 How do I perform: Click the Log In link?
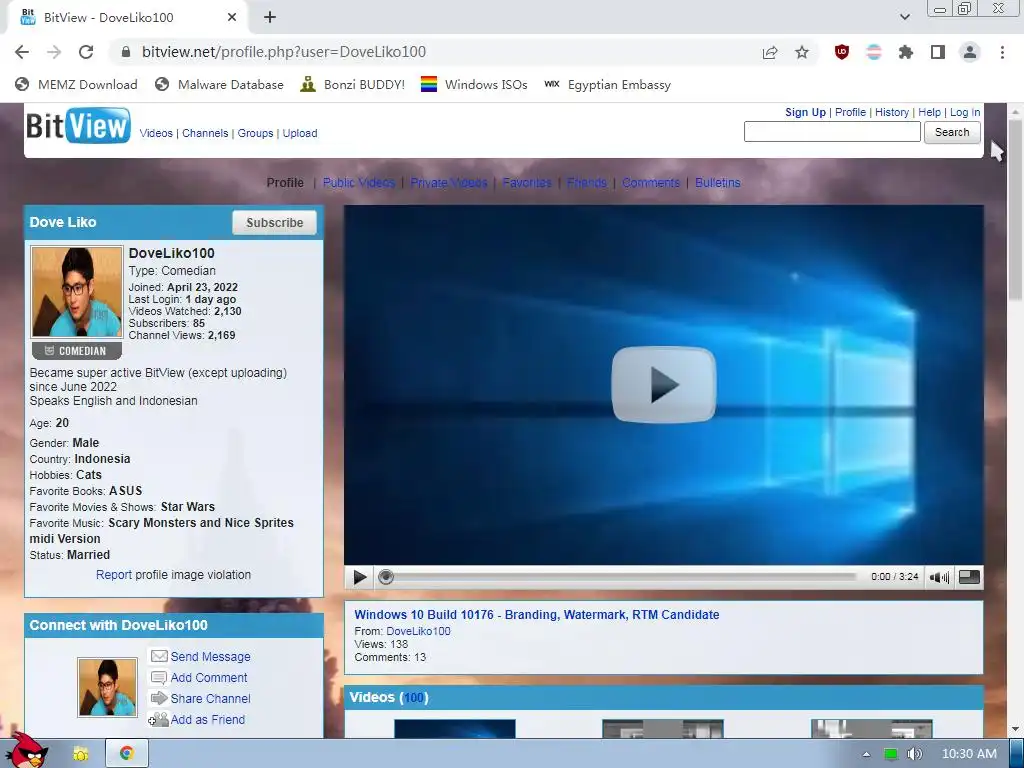965,112
